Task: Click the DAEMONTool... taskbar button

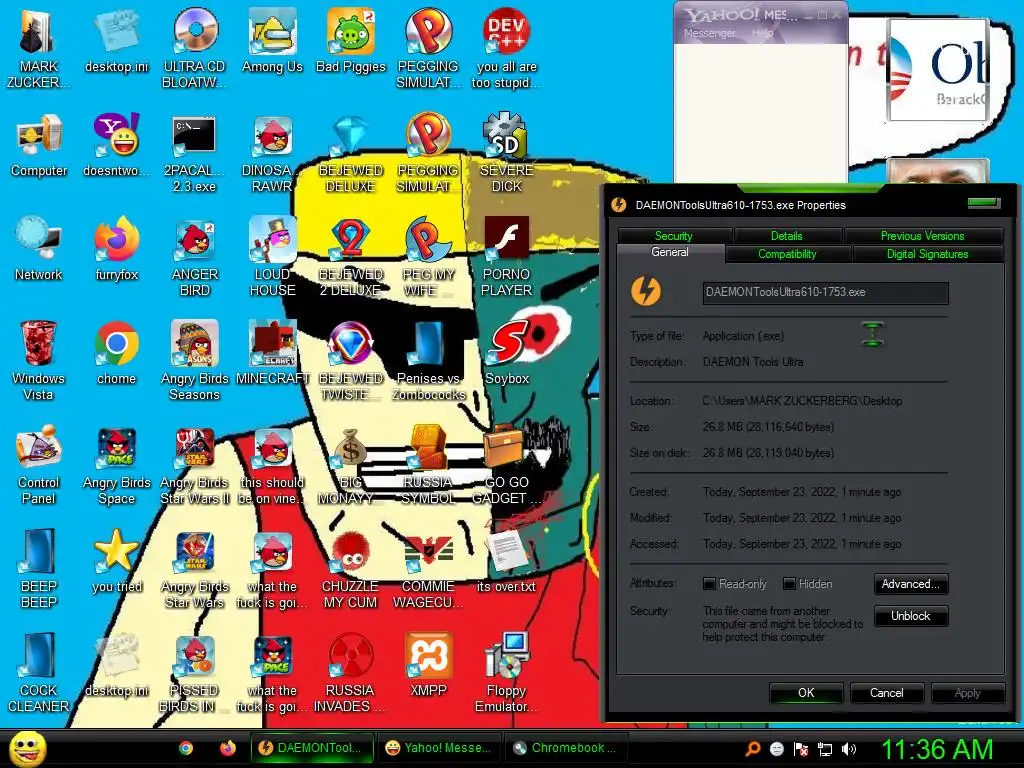Action: coord(312,748)
